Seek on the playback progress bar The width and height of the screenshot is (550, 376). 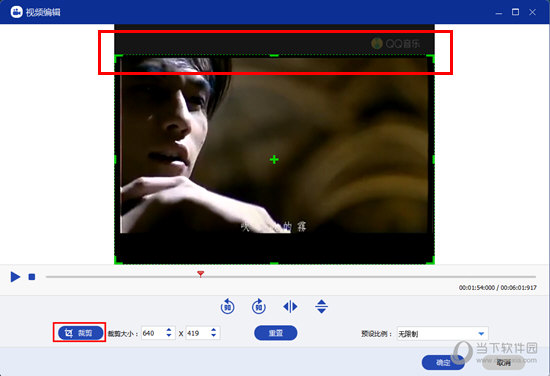[290, 277]
